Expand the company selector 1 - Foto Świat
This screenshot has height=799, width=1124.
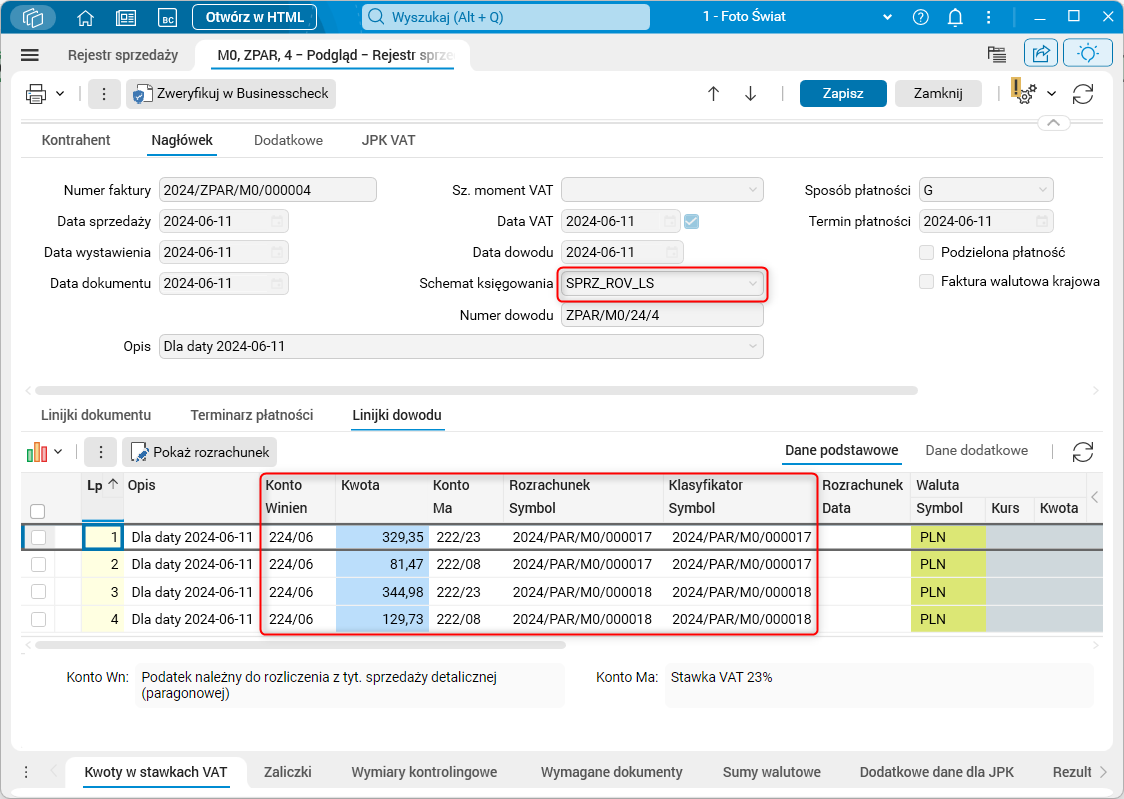(x=887, y=17)
